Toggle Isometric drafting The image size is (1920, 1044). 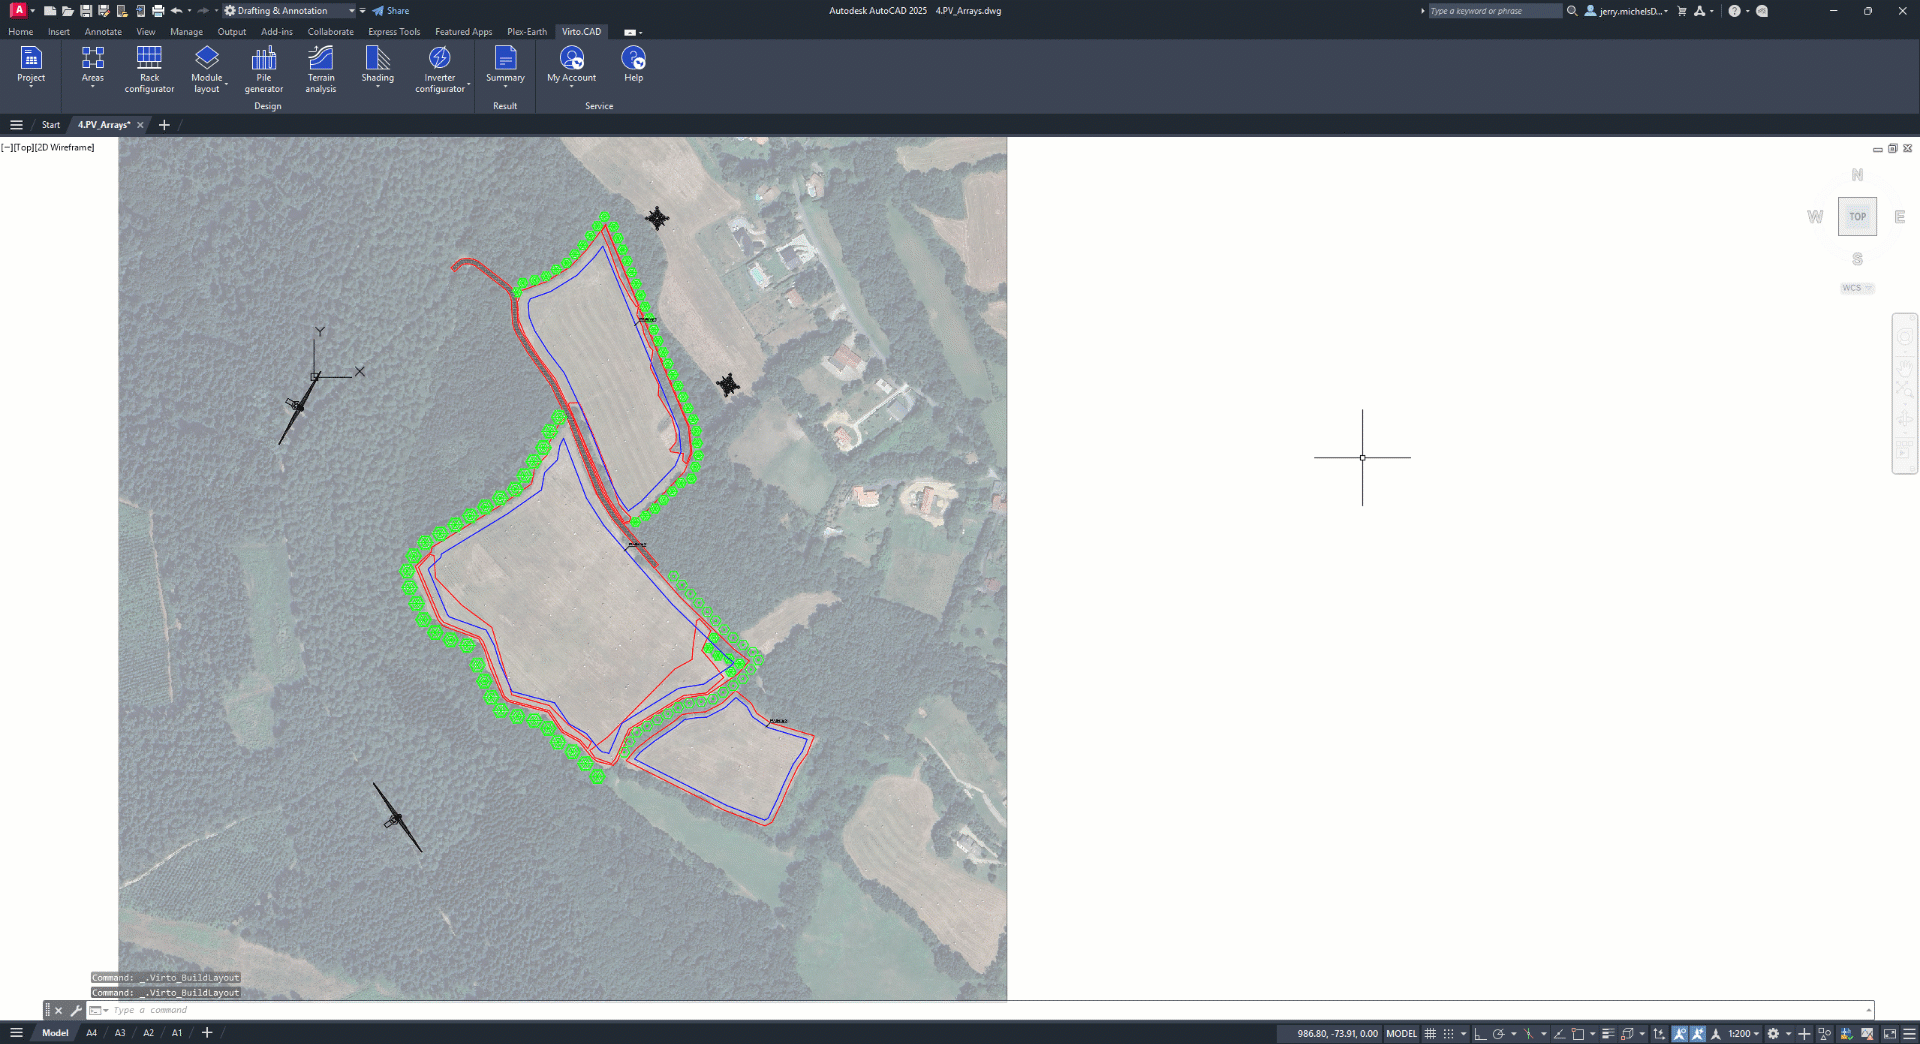(1528, 1034)
